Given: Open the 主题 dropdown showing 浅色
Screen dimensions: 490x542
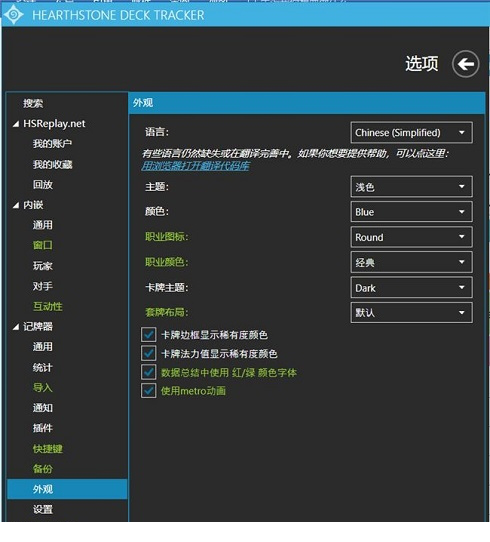Looking at the screenshot, I should click(411, 187).
